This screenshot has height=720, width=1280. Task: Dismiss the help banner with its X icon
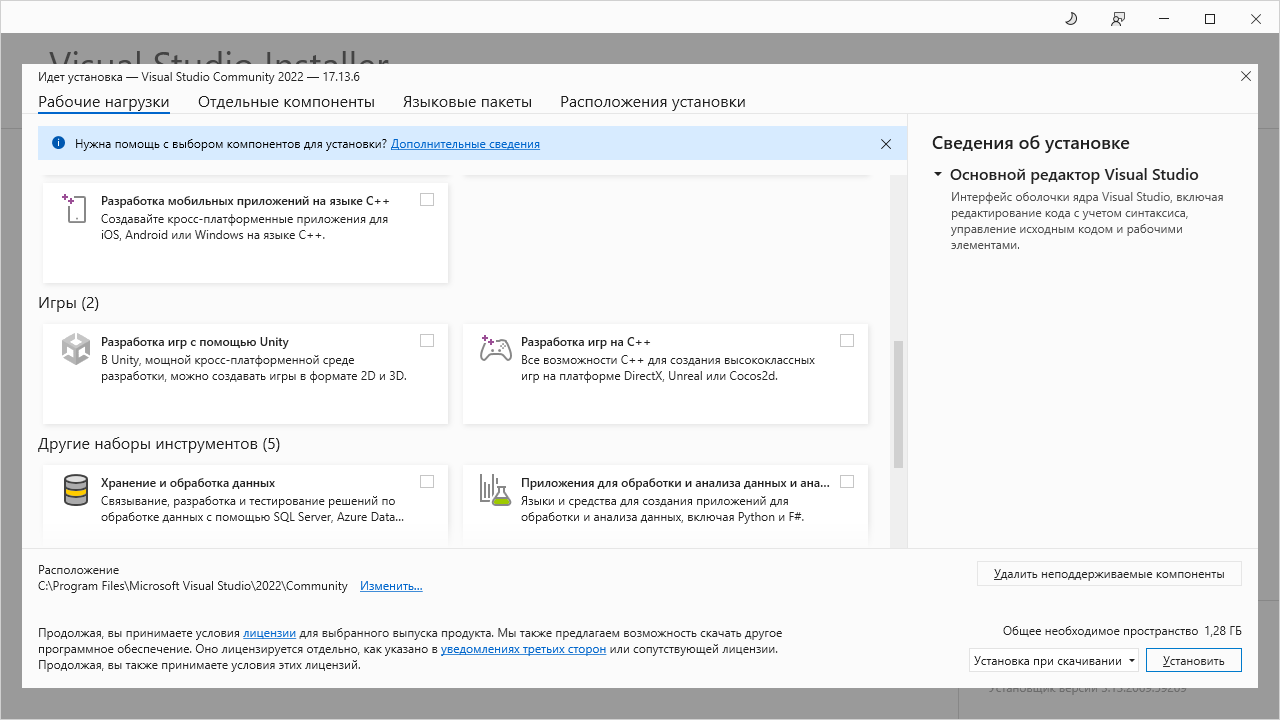[885, 144]
